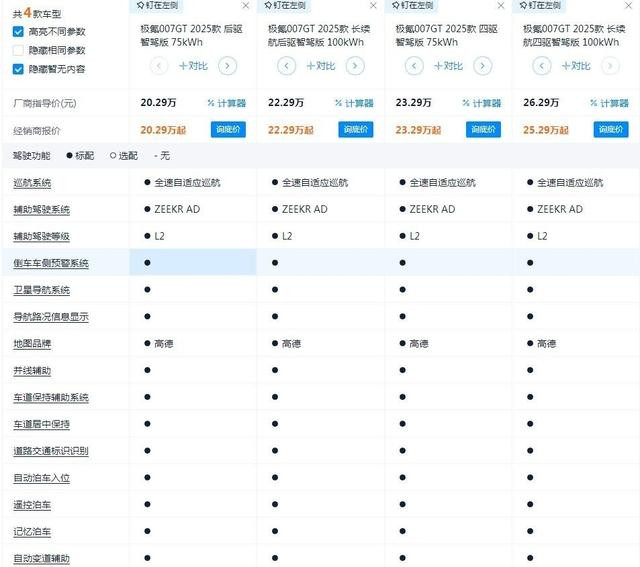Open the 并线辅助 parameter link

click(x=32, y=371)
